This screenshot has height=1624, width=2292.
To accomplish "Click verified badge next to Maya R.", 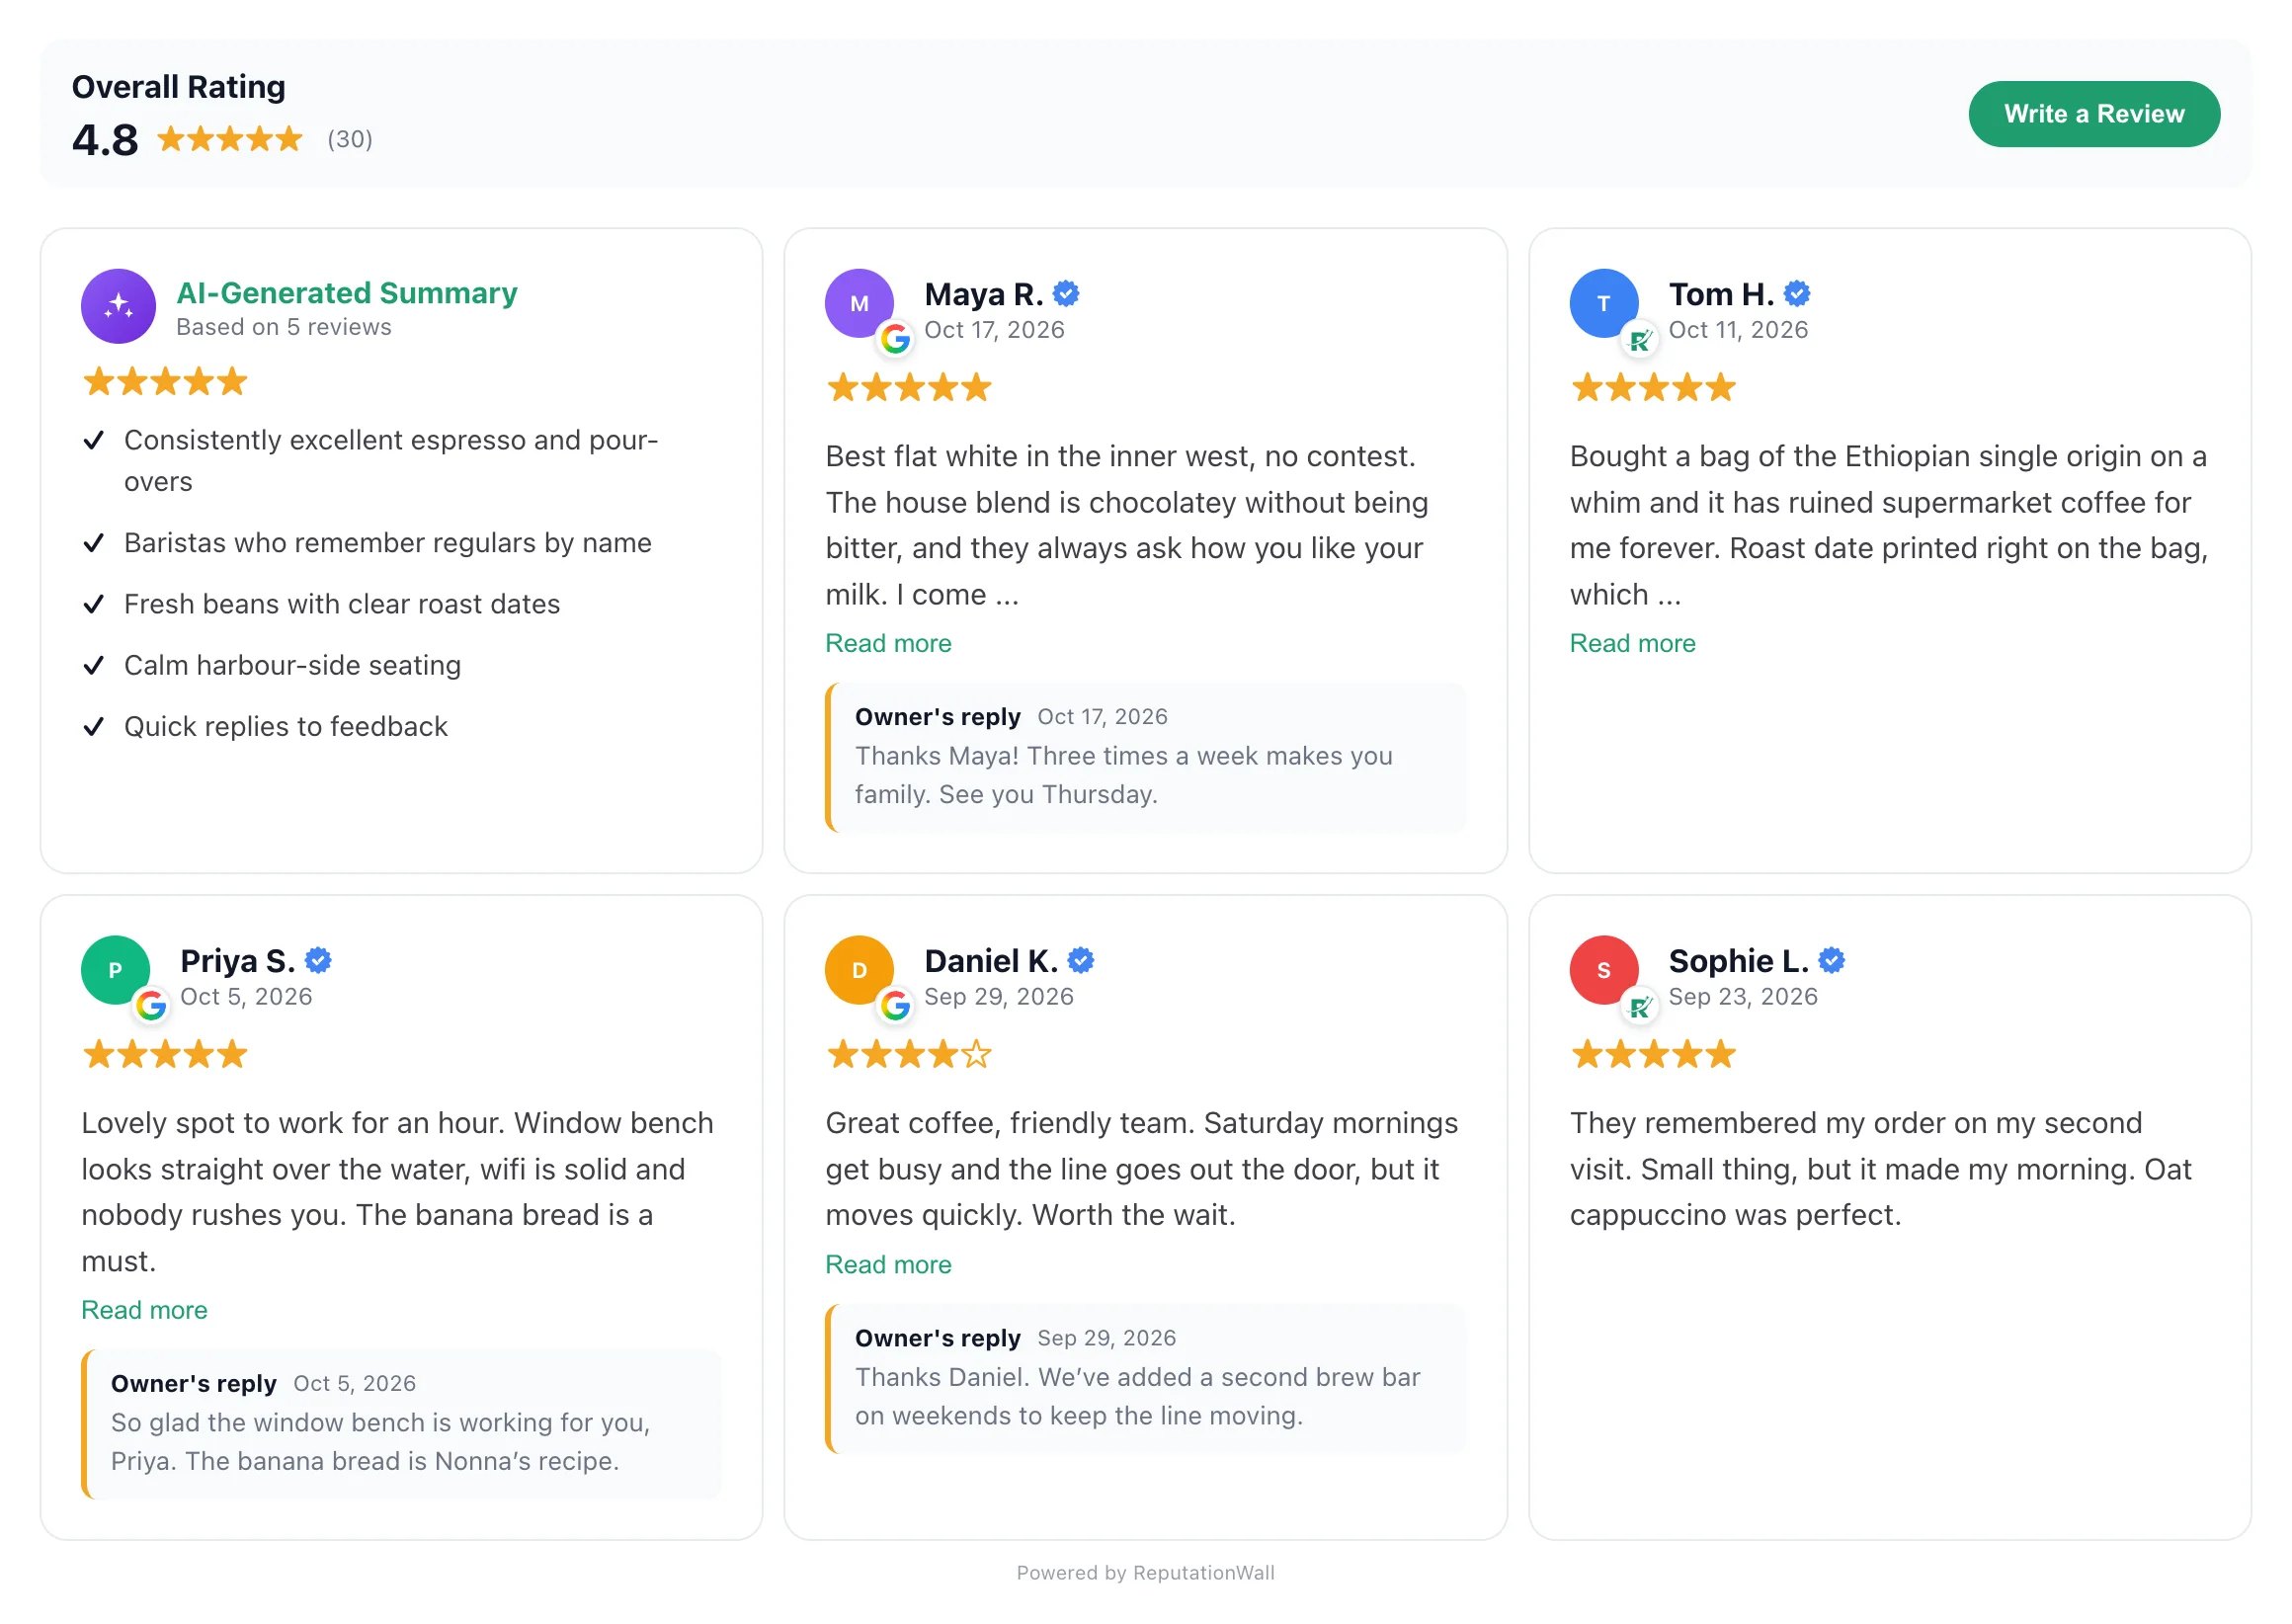I will 1066,294.
